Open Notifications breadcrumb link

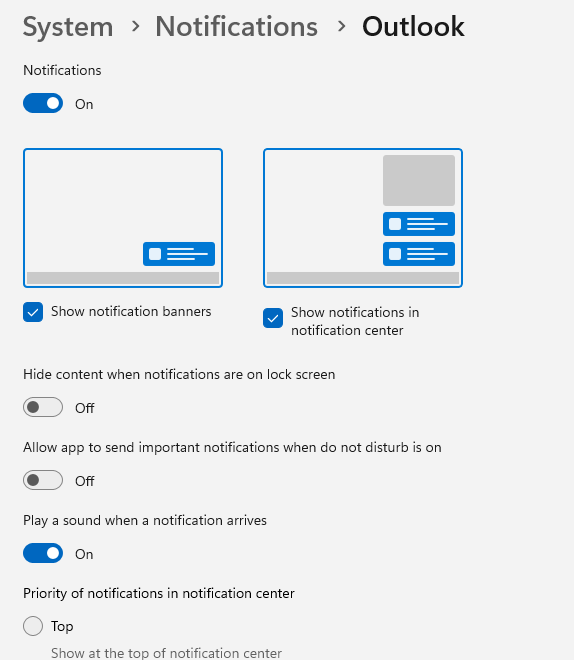(x=237, y=27)
